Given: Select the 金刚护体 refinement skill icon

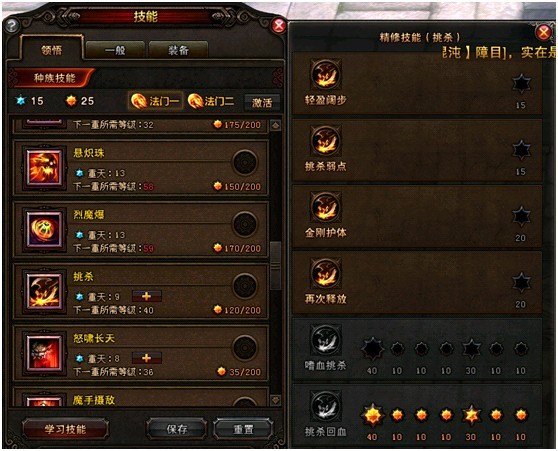Looking at the screenshot, I should [325, 207].
